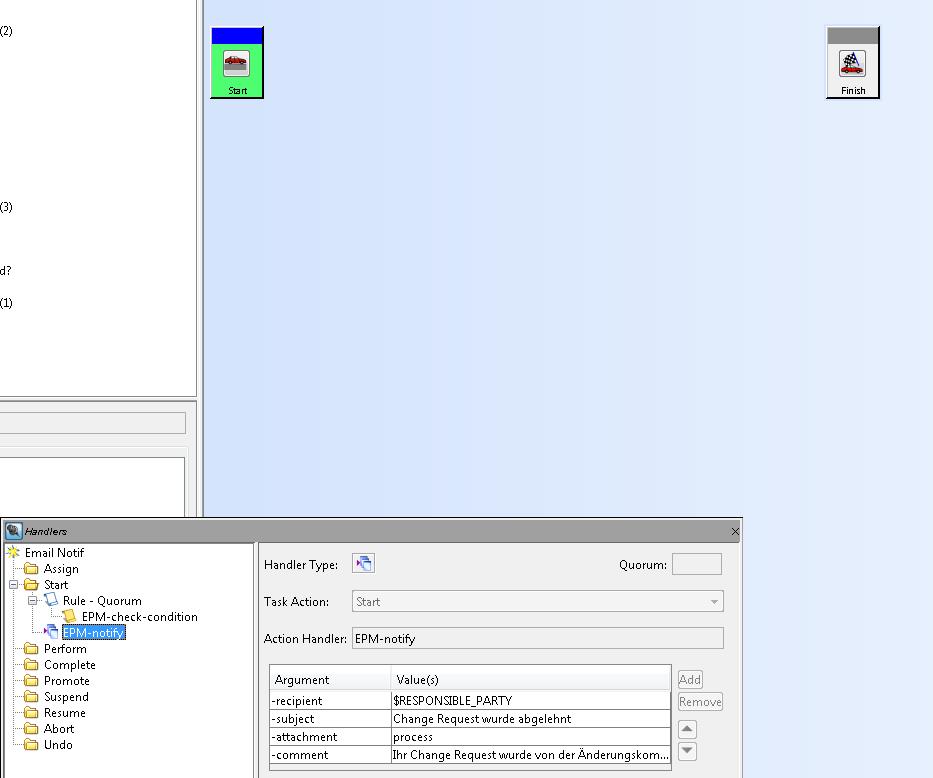
Task: Click the Rule - Quorum rule icon
Action: (x=51, y=600)
